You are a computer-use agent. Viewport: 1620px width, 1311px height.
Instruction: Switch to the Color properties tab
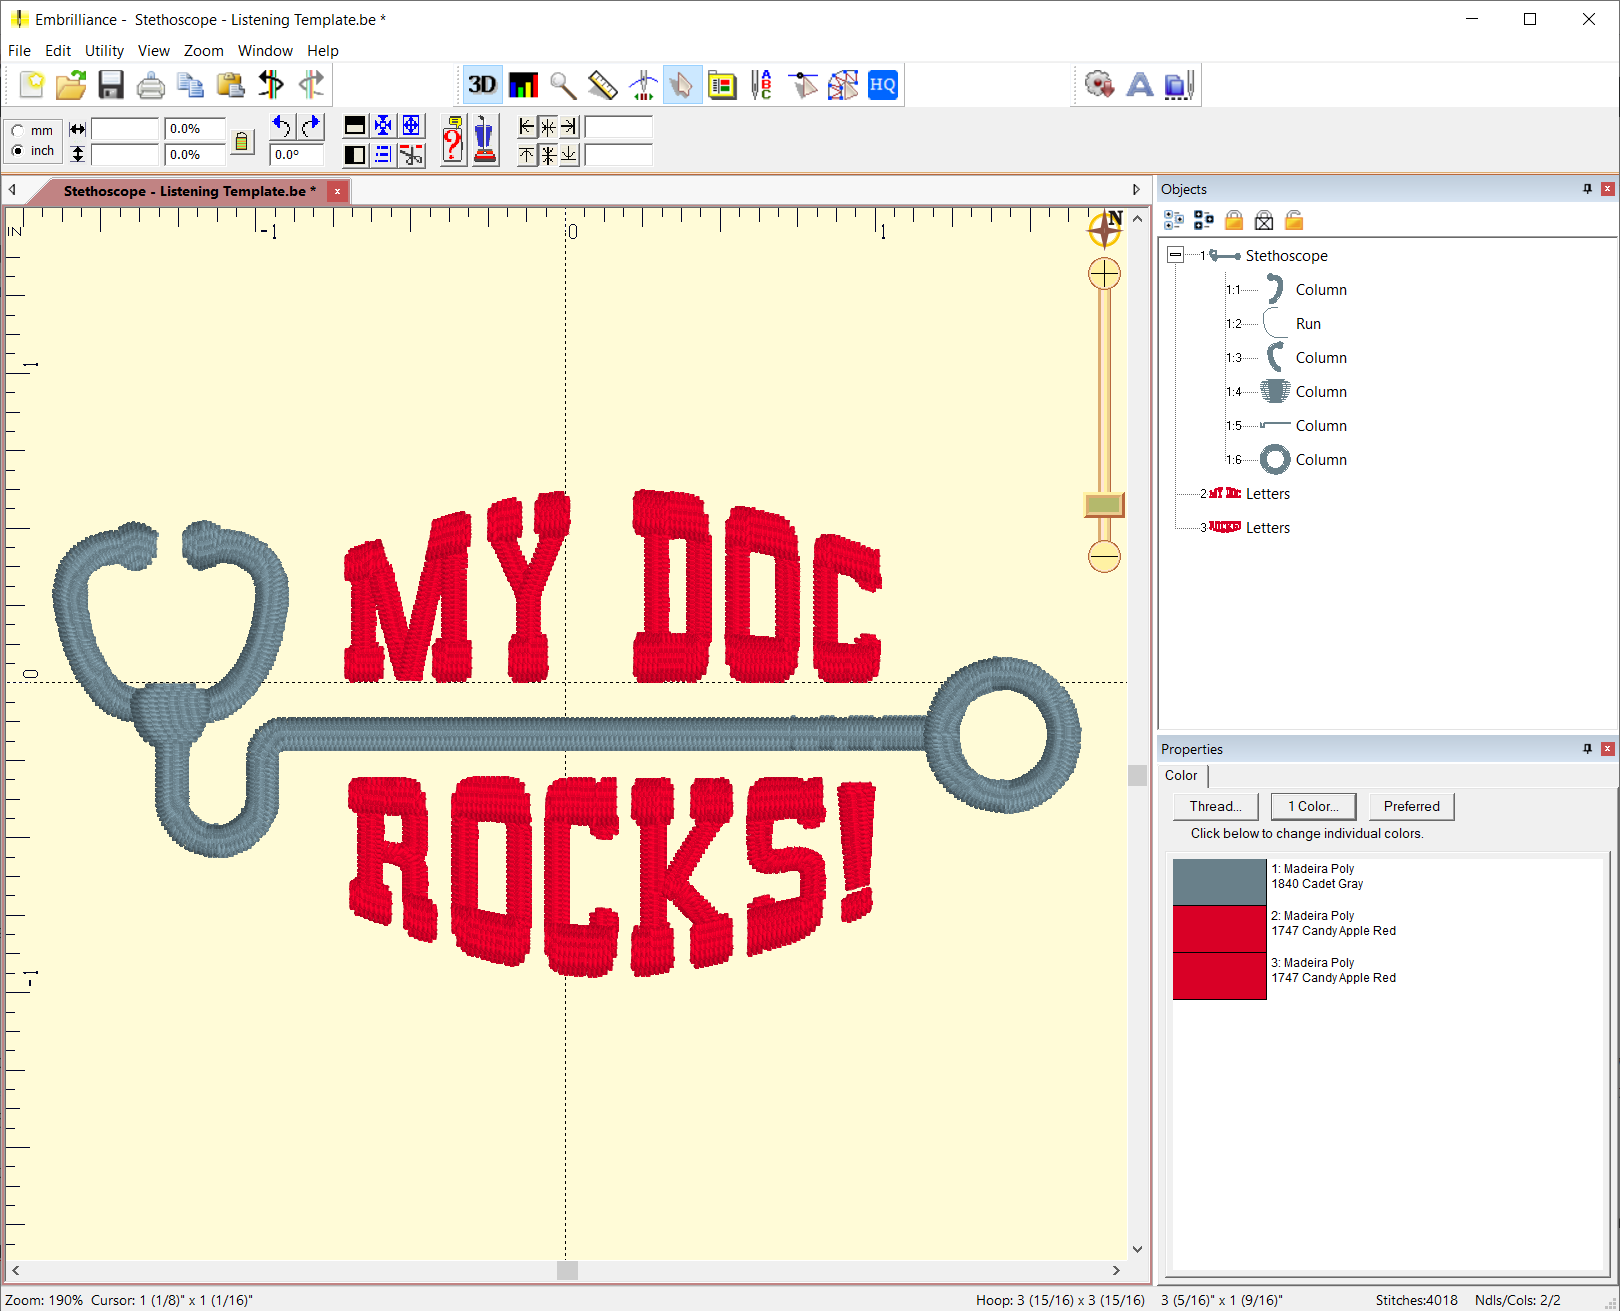[1181, 775]
